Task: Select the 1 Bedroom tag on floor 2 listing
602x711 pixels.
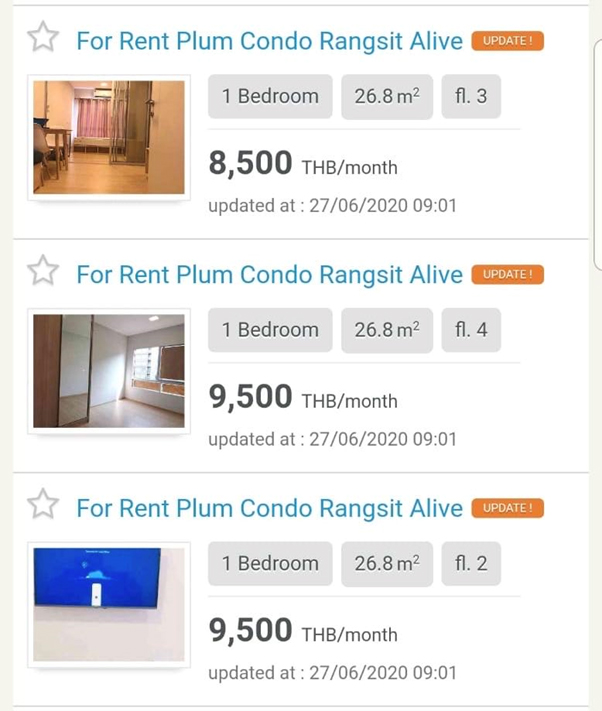Action: (x=270, y=564)
